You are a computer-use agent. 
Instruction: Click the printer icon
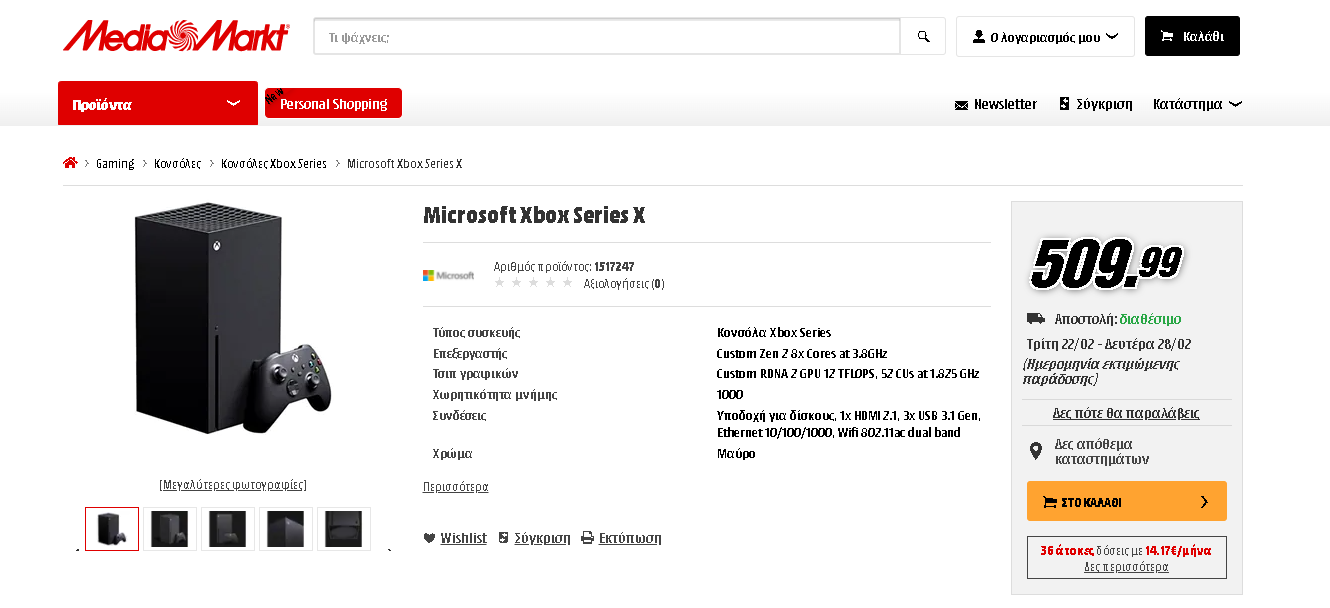pos(588,538)
